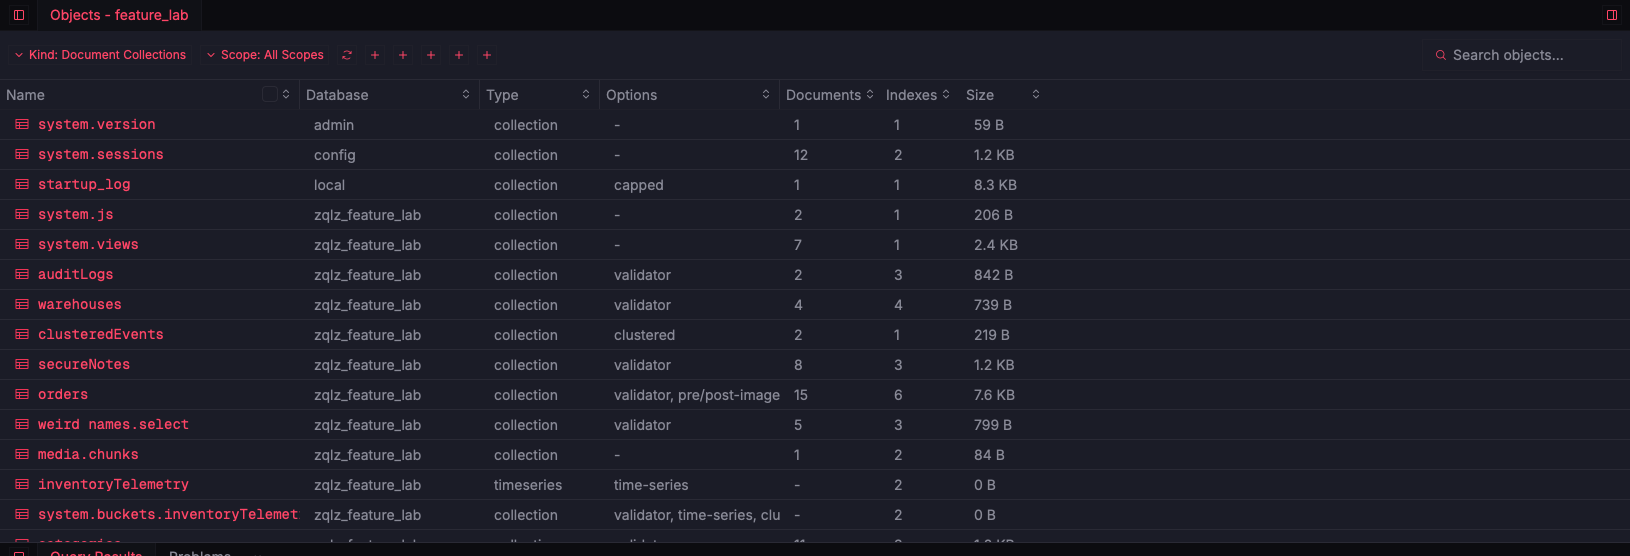Open the system.sessions collection

[101, 155]
